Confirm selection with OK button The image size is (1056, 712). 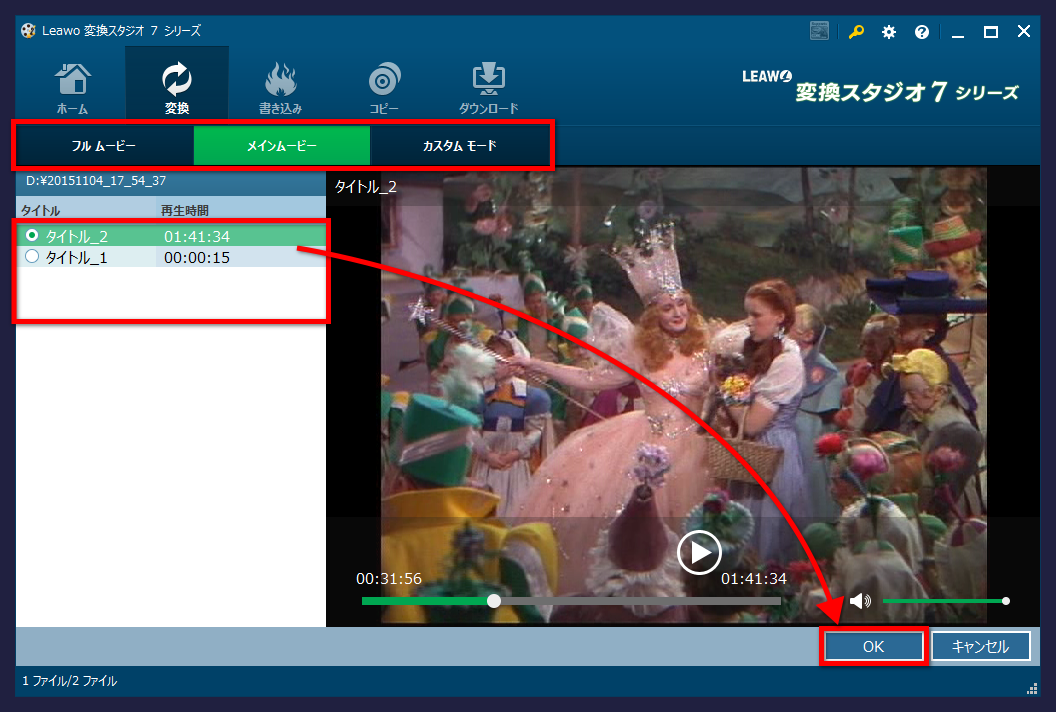pyautogui.click(x=873, y=647)
